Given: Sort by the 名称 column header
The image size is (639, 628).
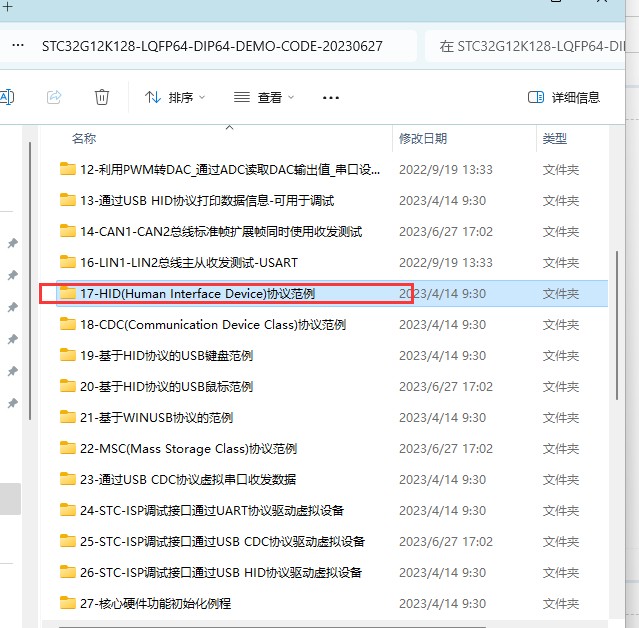Looking at the screenshot, I should click(84, 139).
